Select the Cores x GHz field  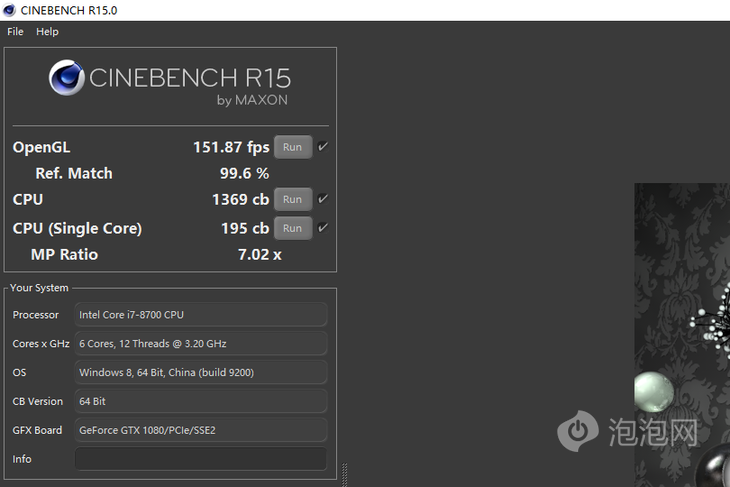click(x=201, y=344)
